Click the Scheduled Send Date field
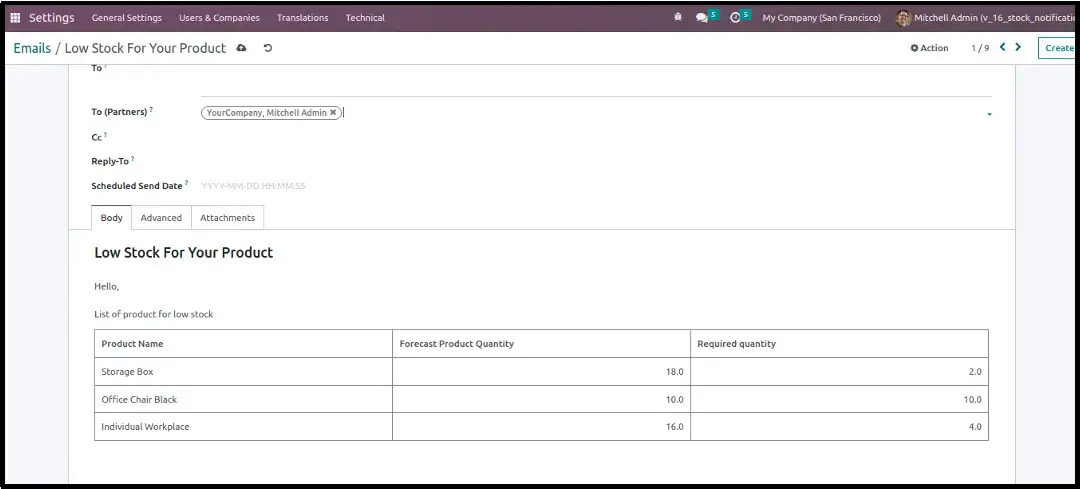Viewport: 1080px width, 489px height. coord(596,186)
